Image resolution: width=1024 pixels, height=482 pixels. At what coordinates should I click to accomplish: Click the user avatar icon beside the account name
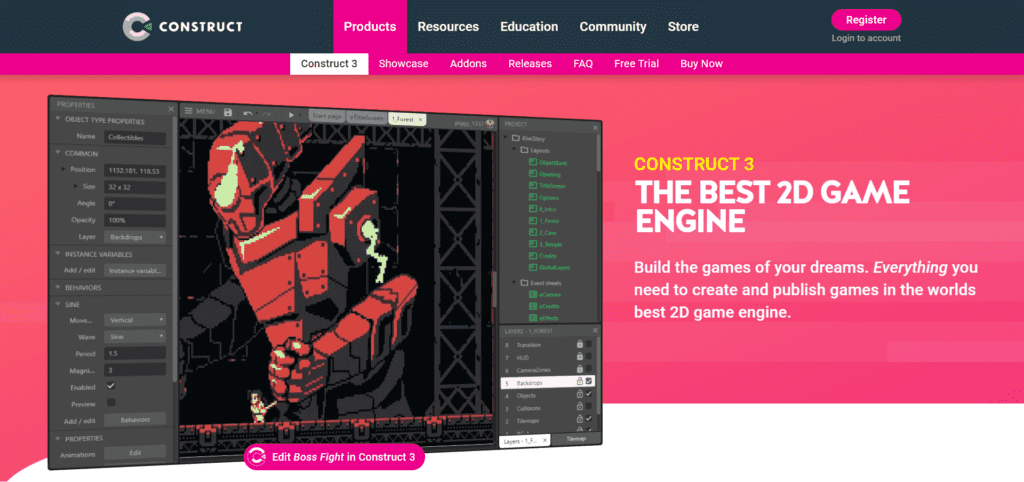click(x=490, y=123)
